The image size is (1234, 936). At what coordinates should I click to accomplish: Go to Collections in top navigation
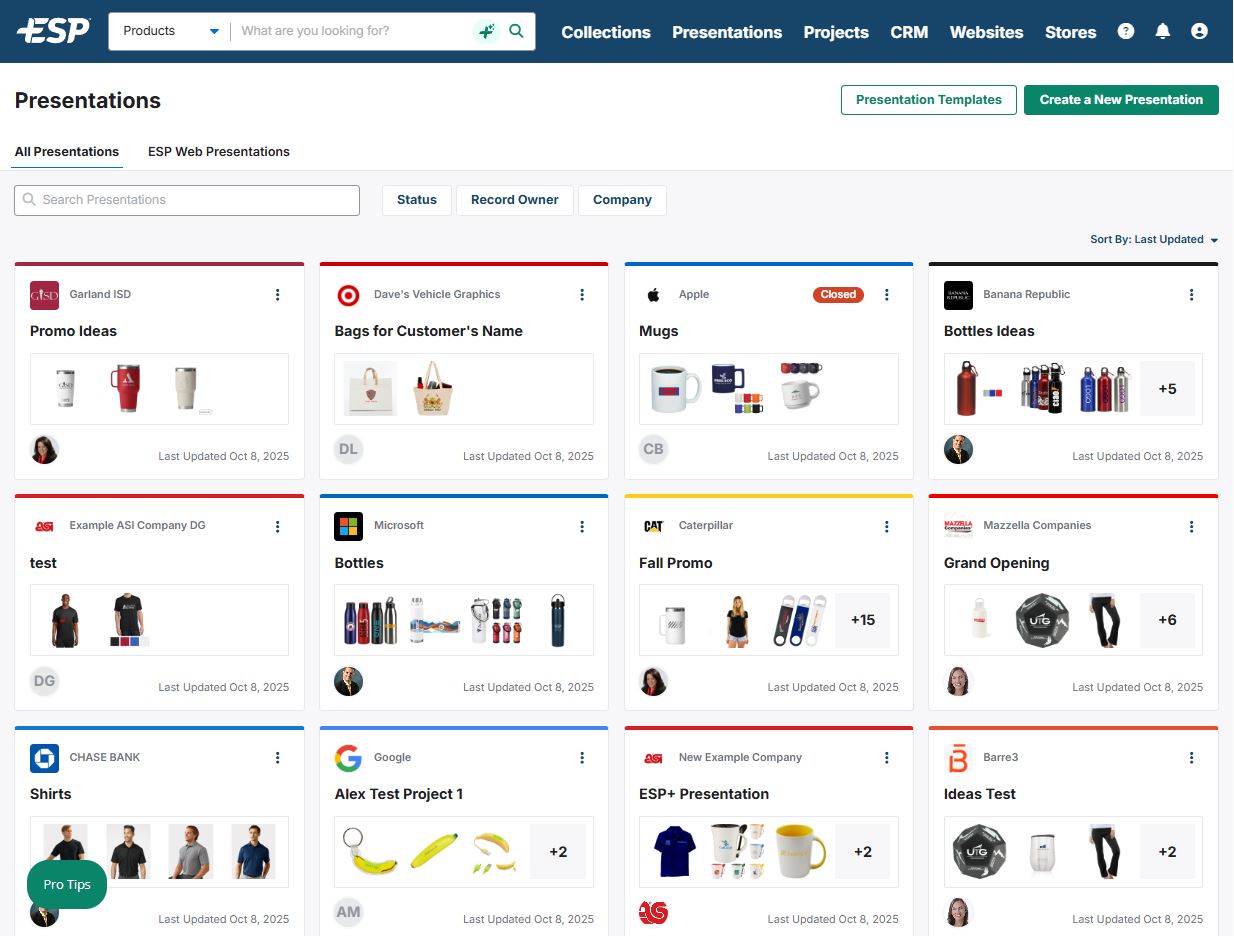(x=606, y=32)
